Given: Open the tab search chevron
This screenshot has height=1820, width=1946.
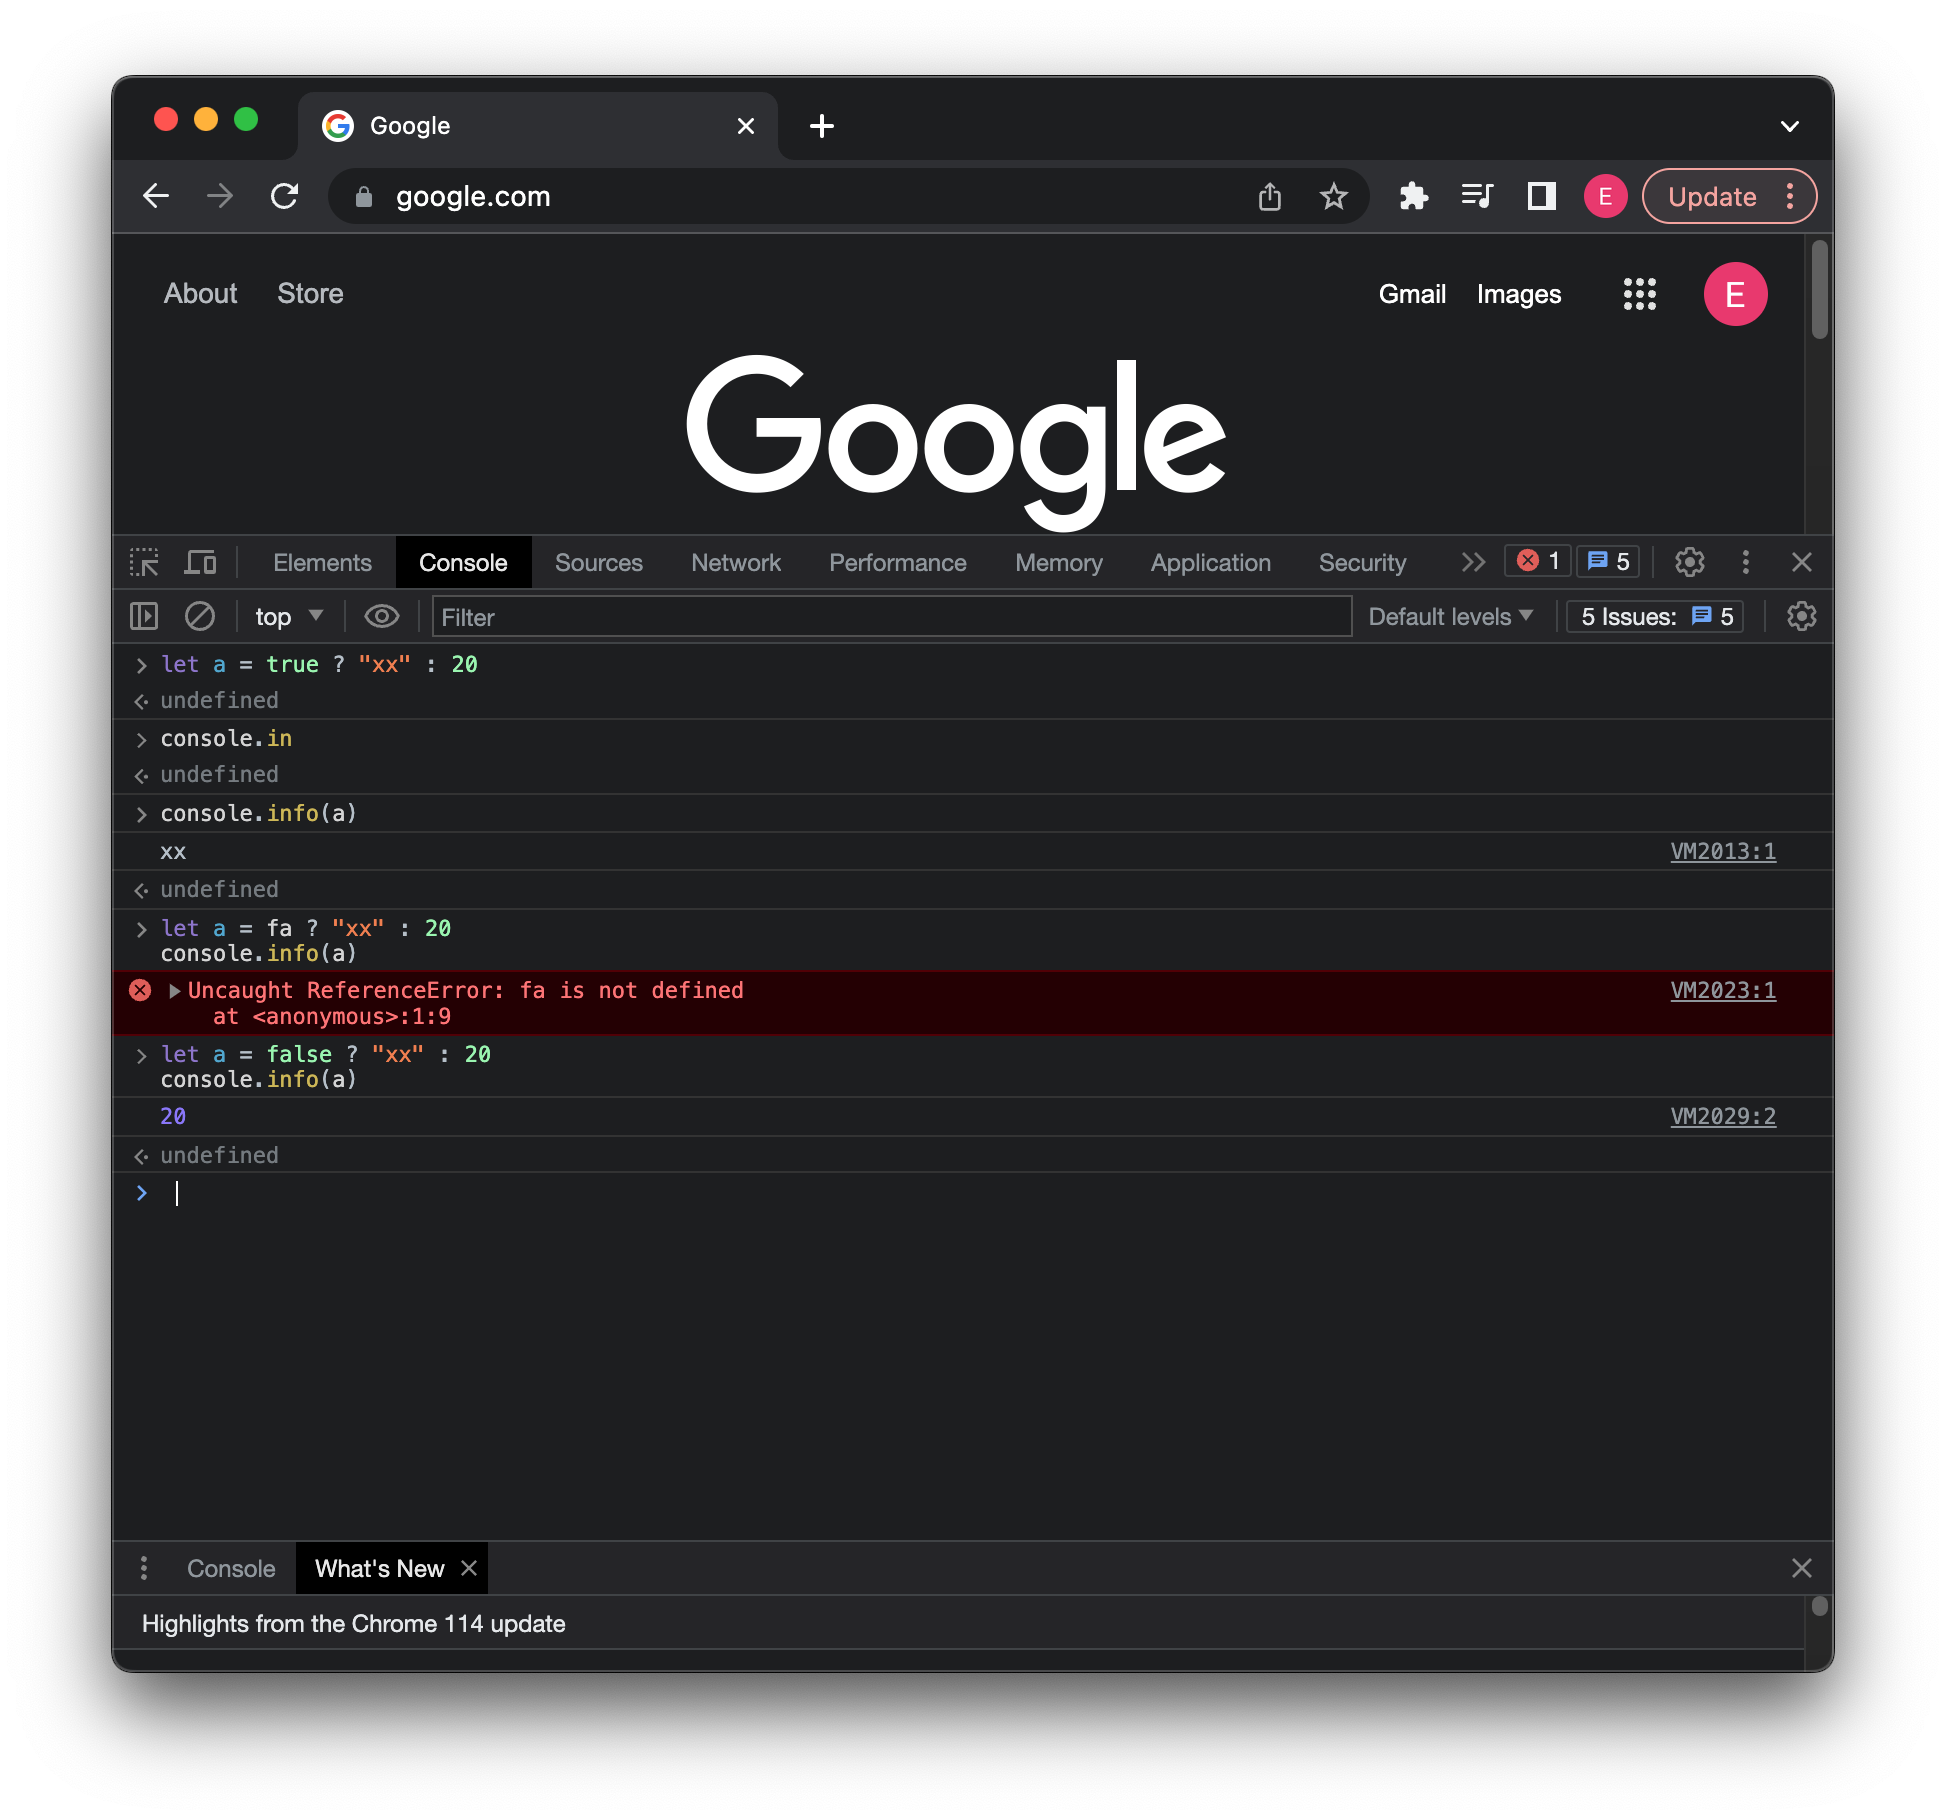Looking at the screenshot, I should [1790, 126].
